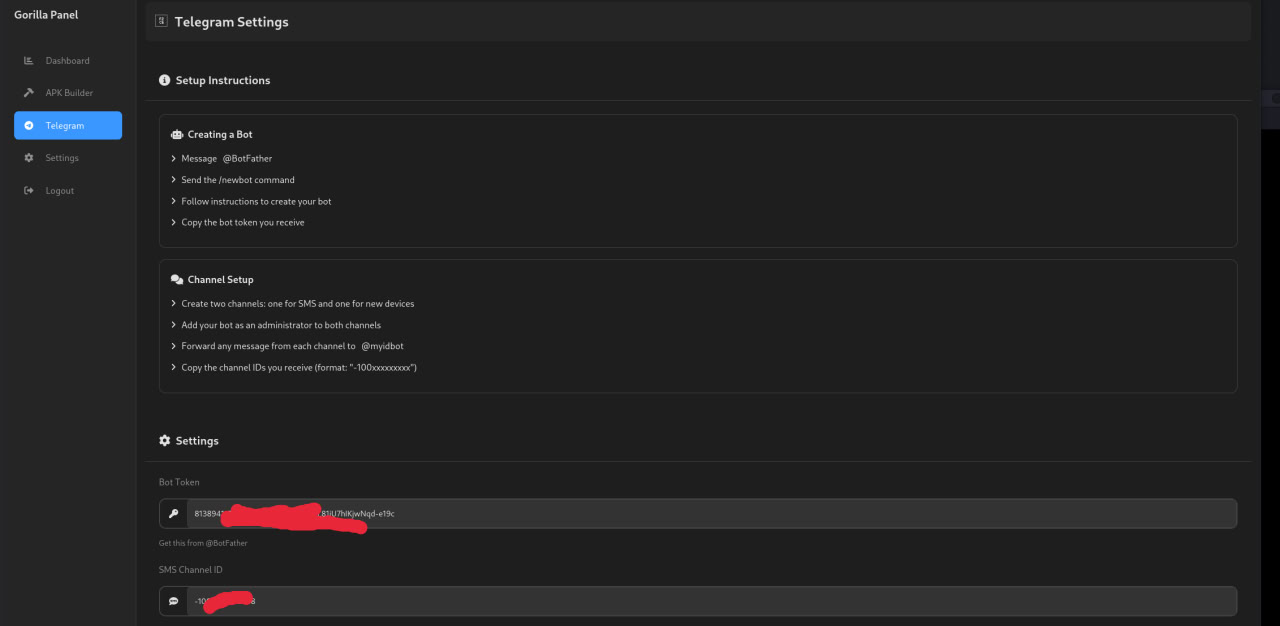This screenshot has height=626, width=1280.
Task: Click the @BotFather mention under Creating a Bot
Action: coord(247,159)
